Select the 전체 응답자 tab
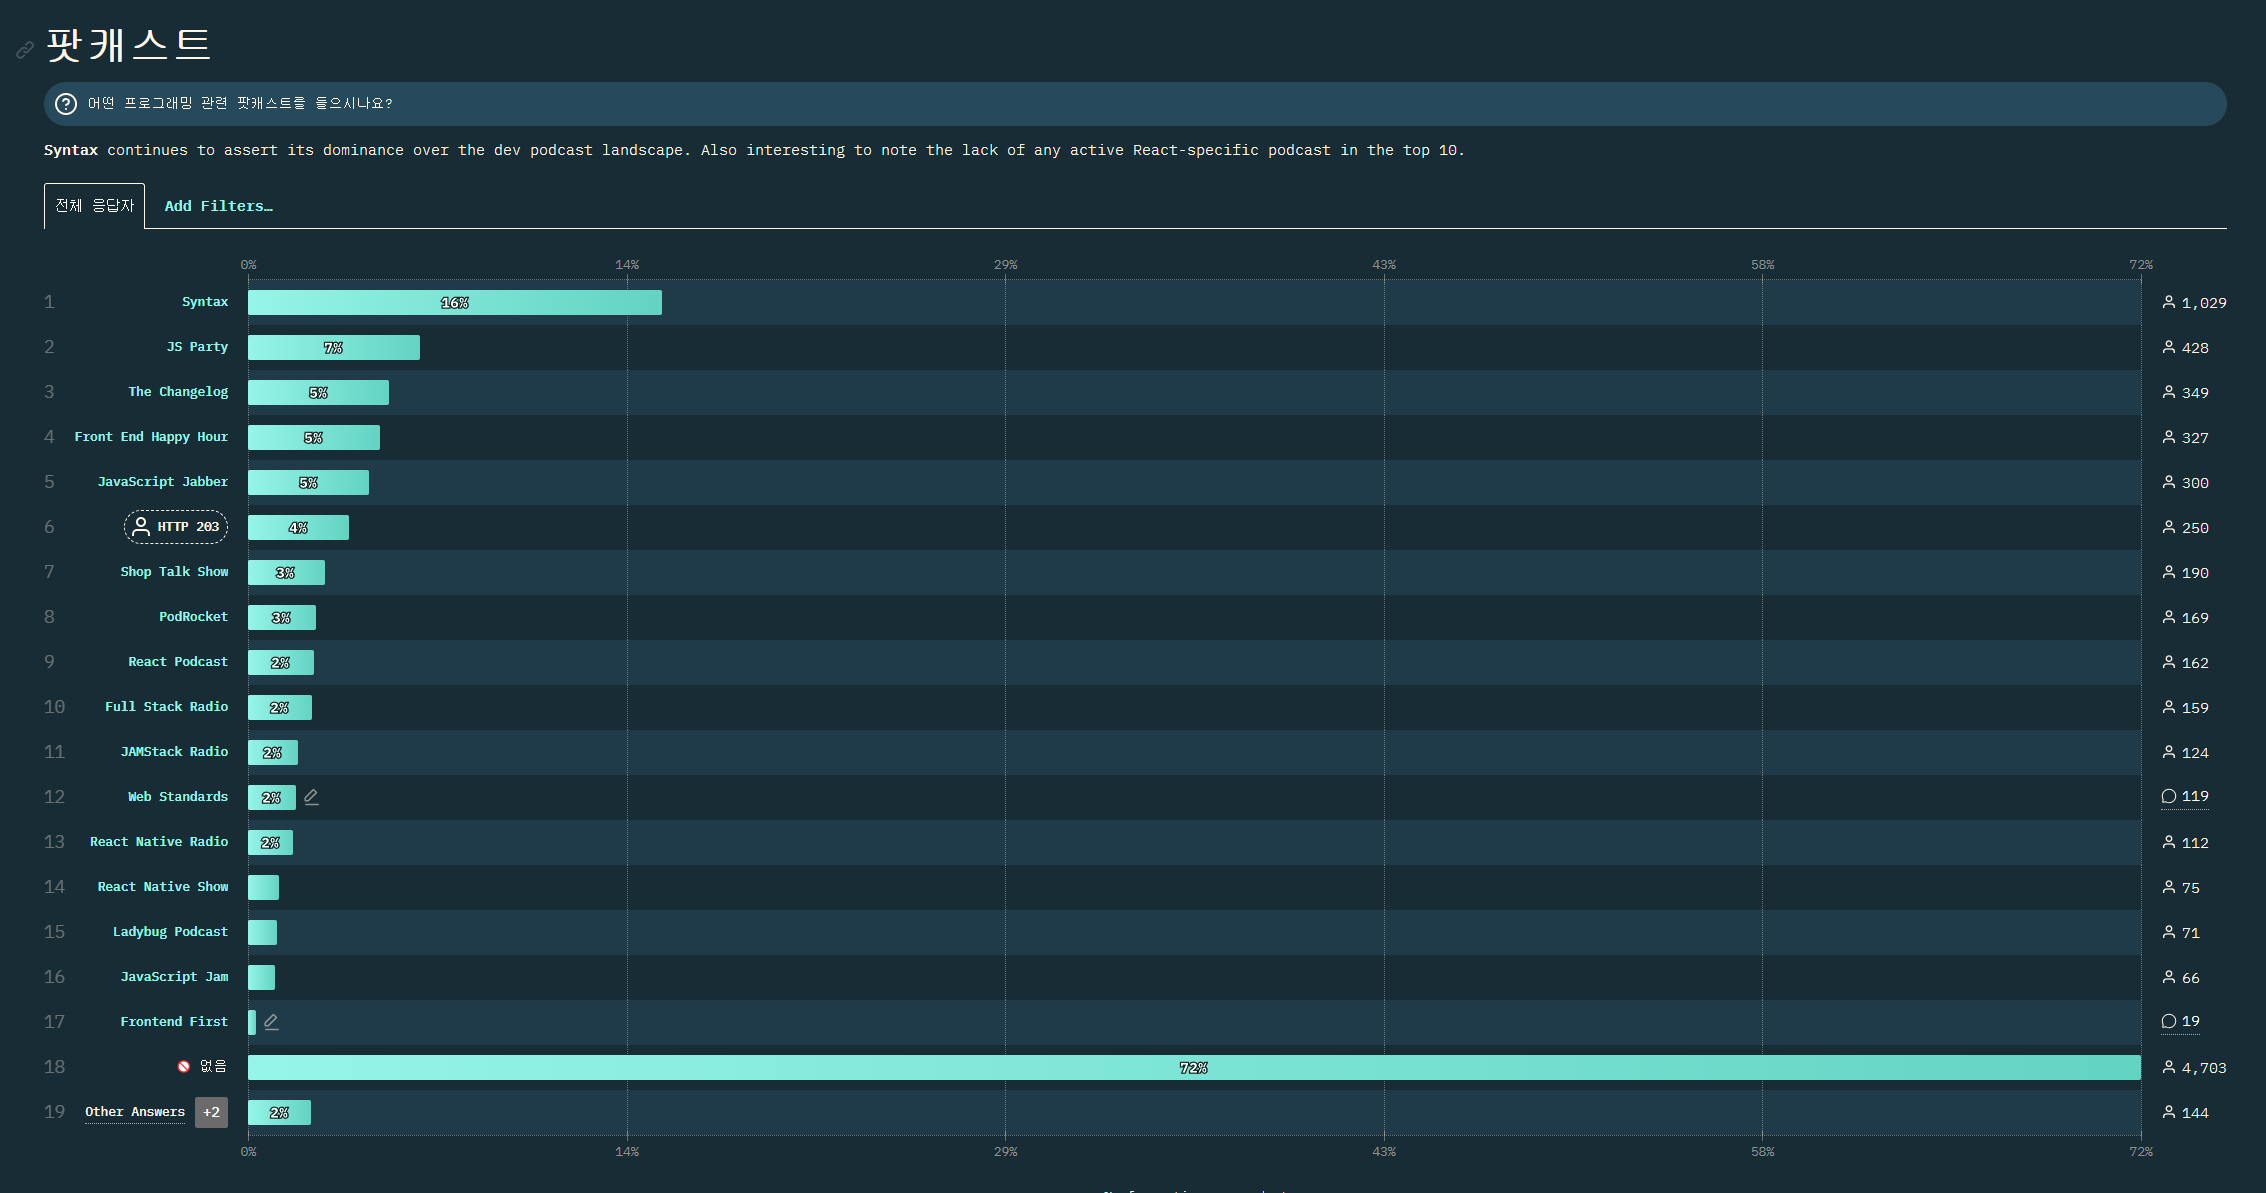 coord(94,206)
